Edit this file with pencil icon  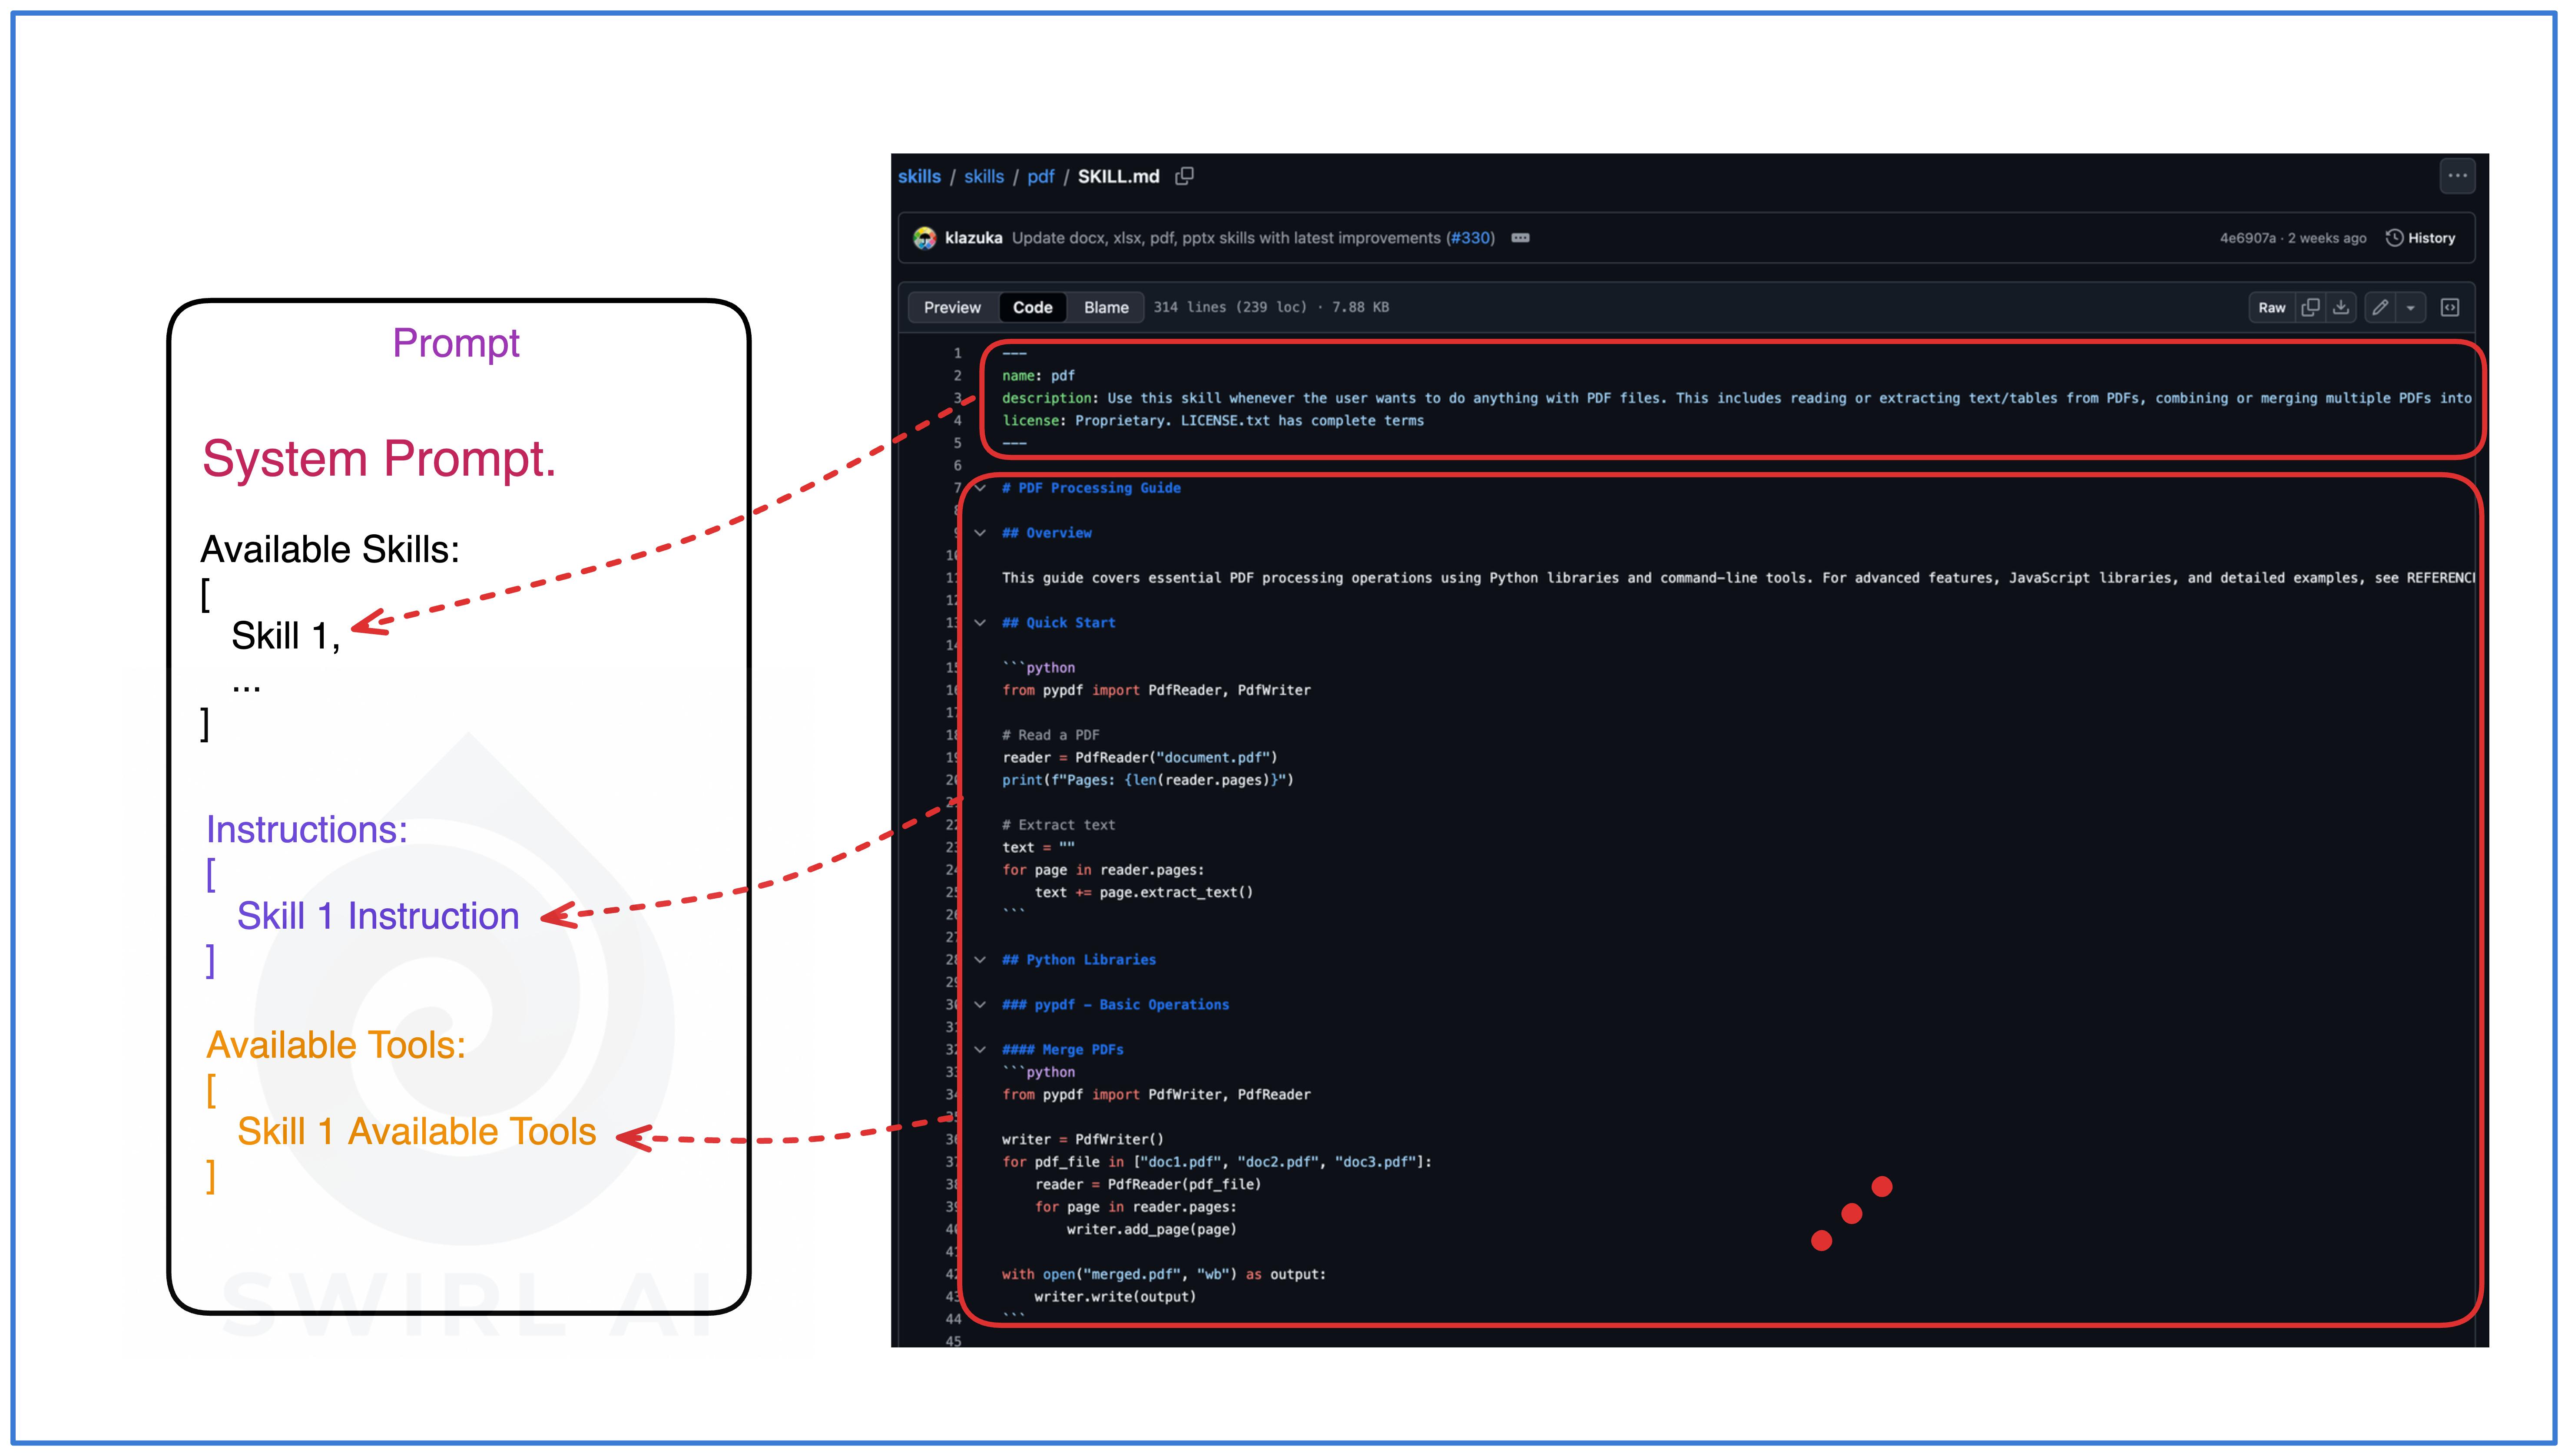click(2380, 307)
